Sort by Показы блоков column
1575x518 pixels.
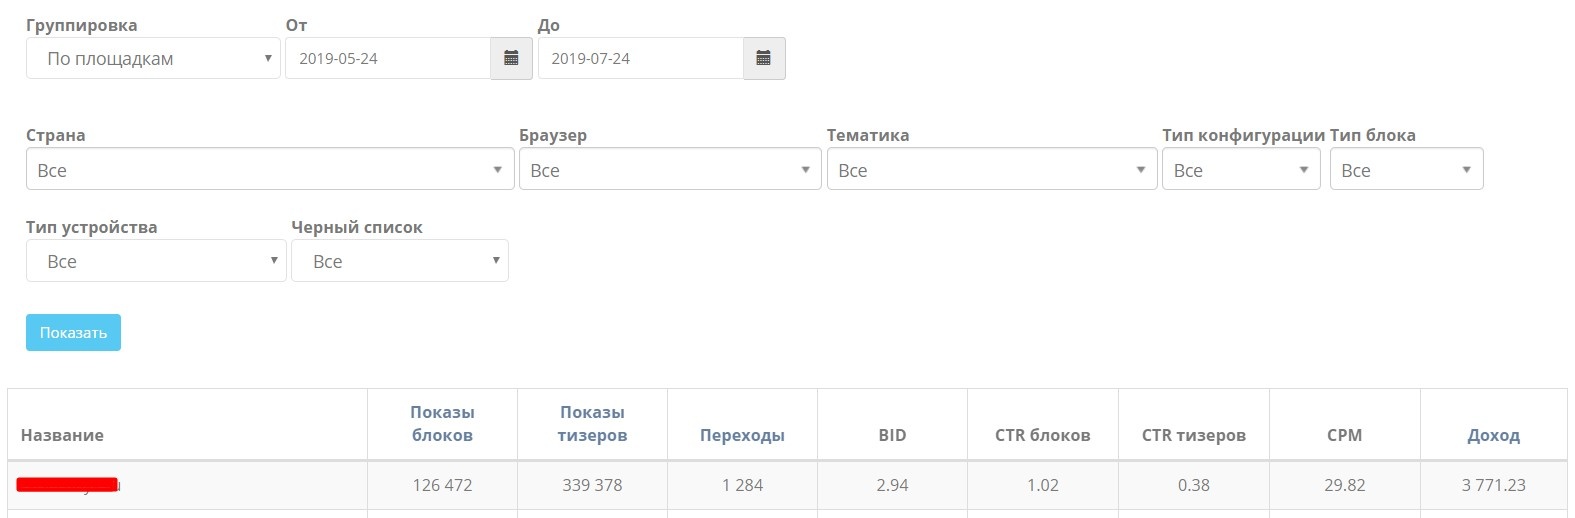point(442,424)
